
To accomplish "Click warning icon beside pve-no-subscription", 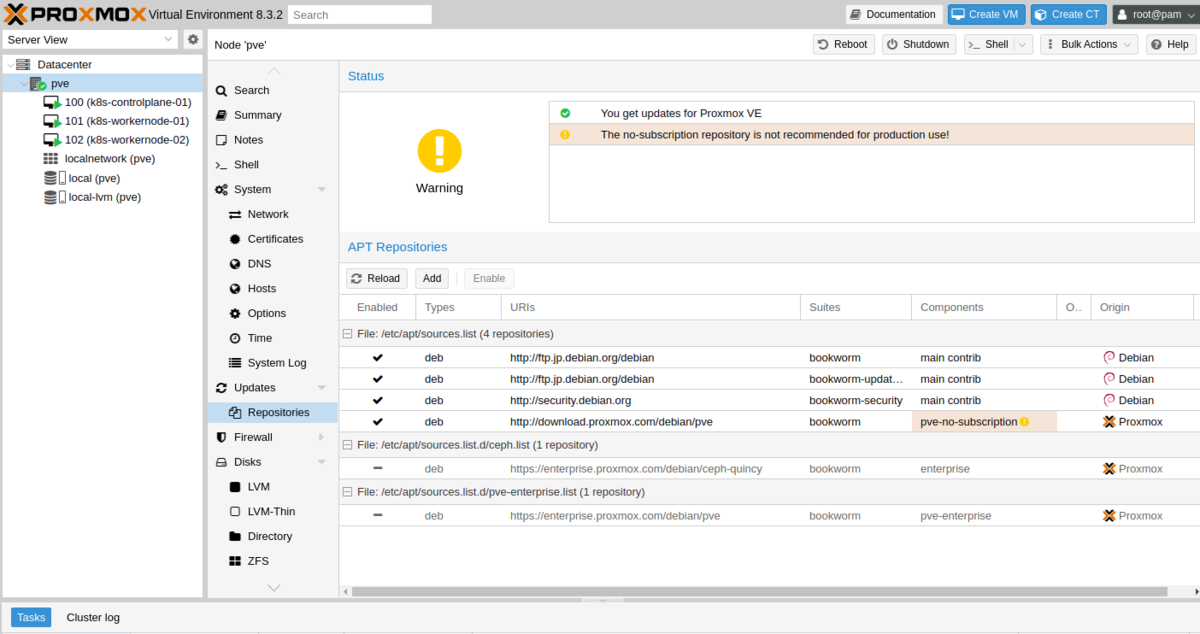I will tap(1025, 422).
